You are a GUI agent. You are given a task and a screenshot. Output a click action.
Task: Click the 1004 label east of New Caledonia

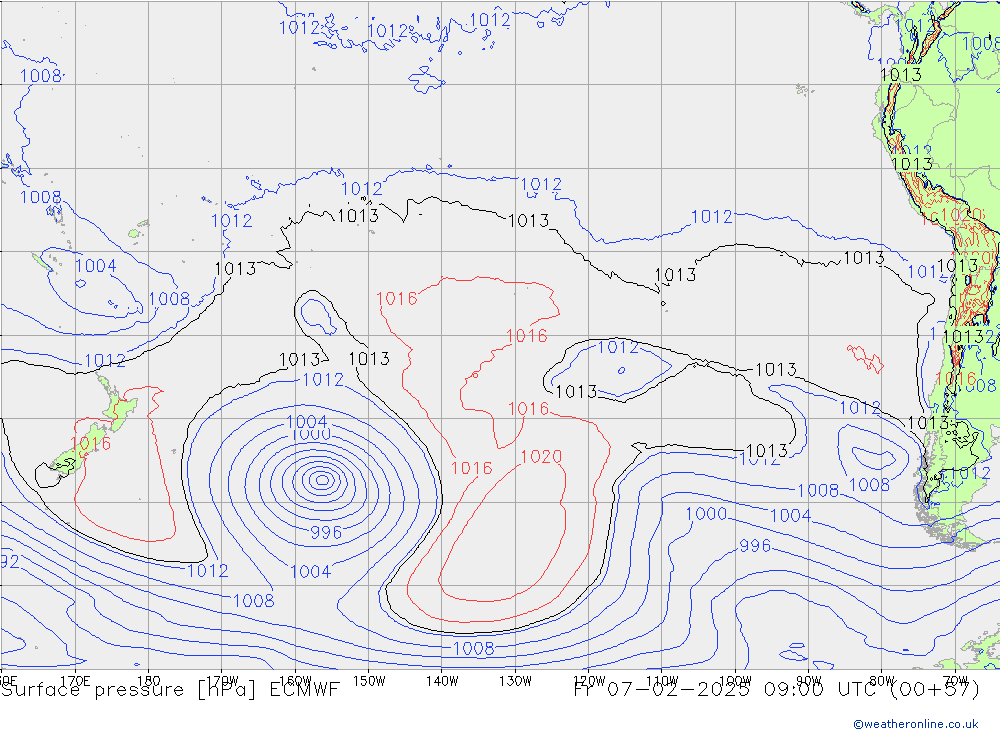point(96,266)
